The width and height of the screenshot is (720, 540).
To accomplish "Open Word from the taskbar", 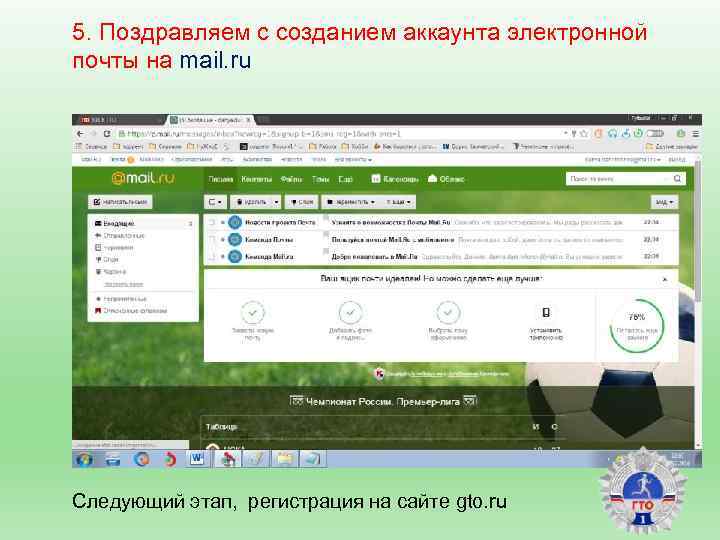I will (x=197, y=459).
